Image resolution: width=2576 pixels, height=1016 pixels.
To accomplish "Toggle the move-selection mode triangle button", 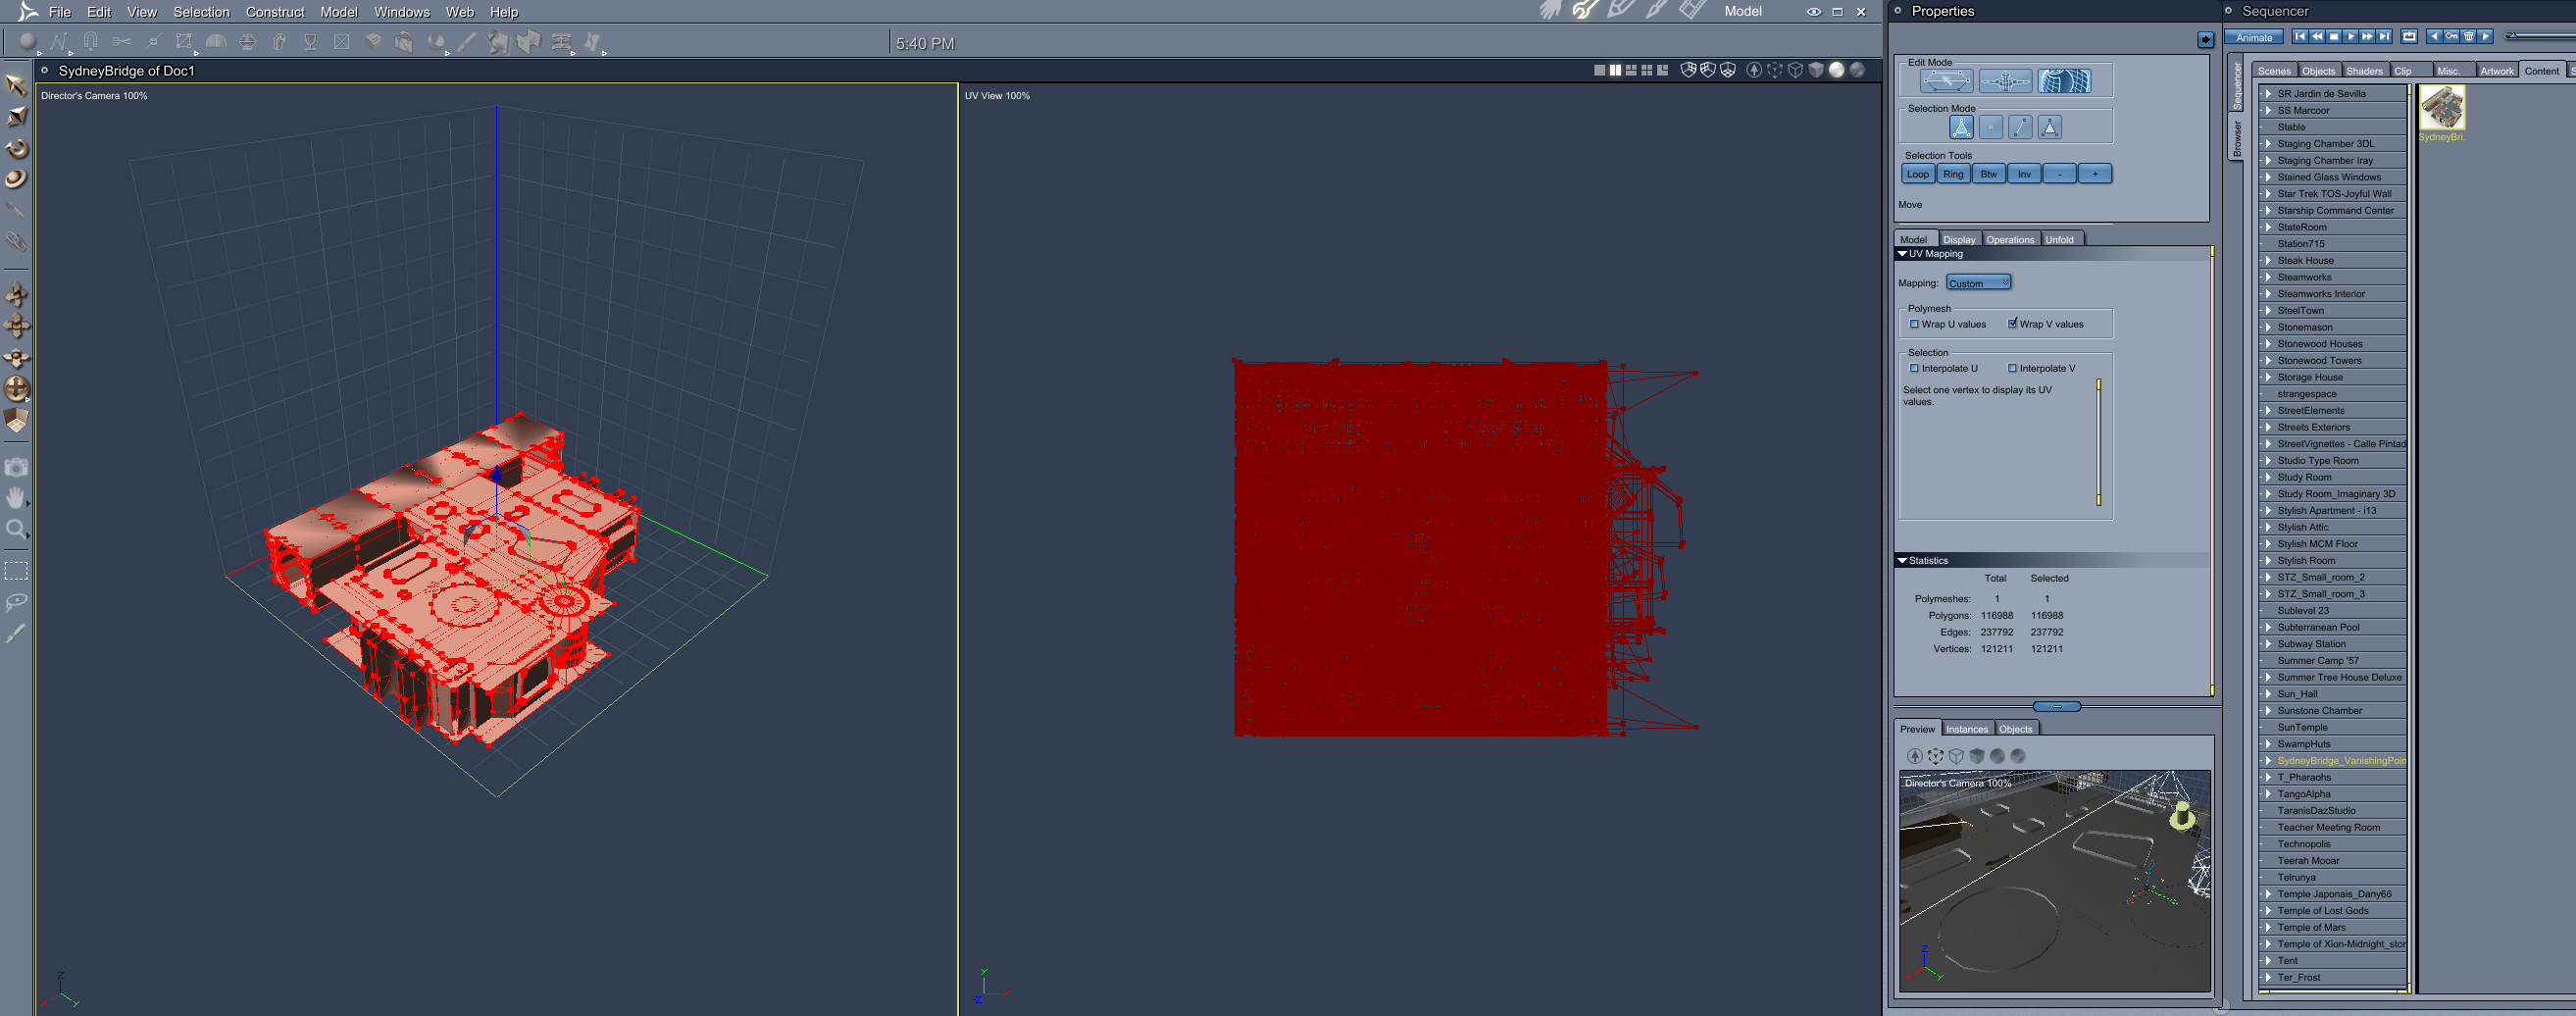I will (1961, 127).
